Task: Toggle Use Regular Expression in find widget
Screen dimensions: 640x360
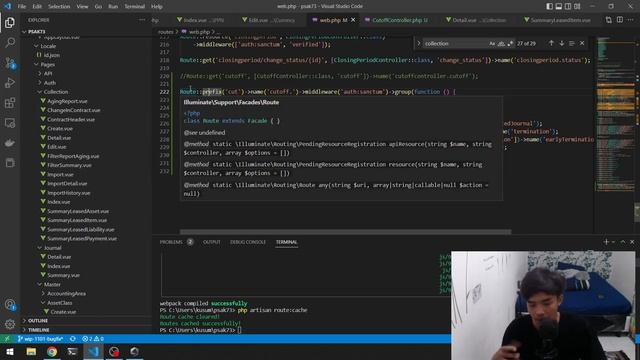Action: click(x=510, y=44)
